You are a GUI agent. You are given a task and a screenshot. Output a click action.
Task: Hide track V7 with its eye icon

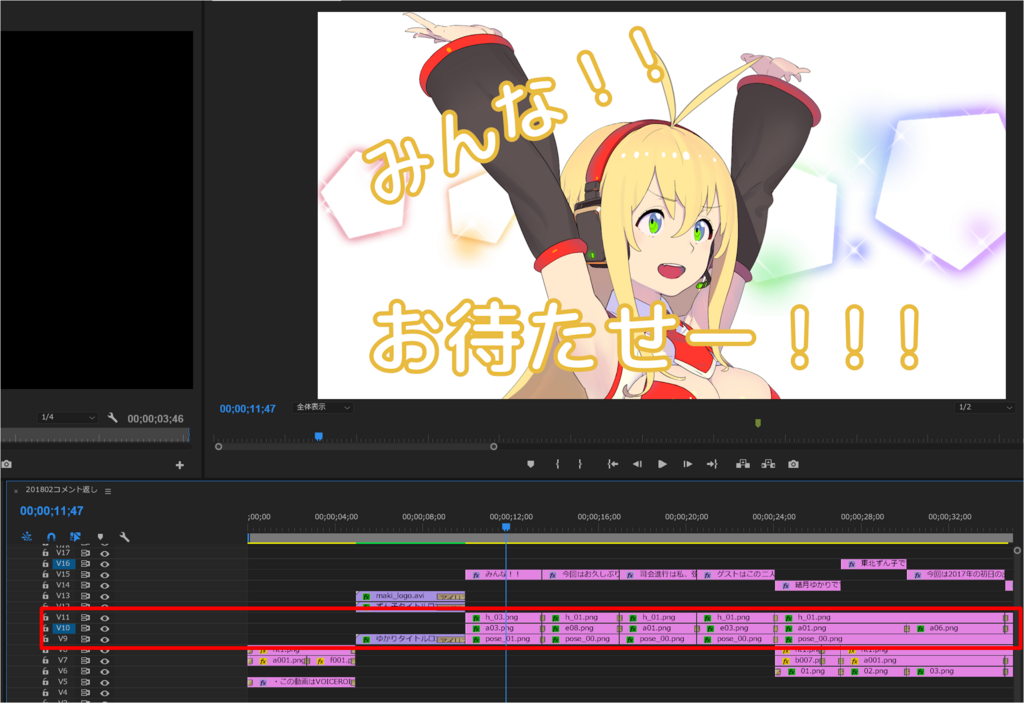(x=104, y=661)
